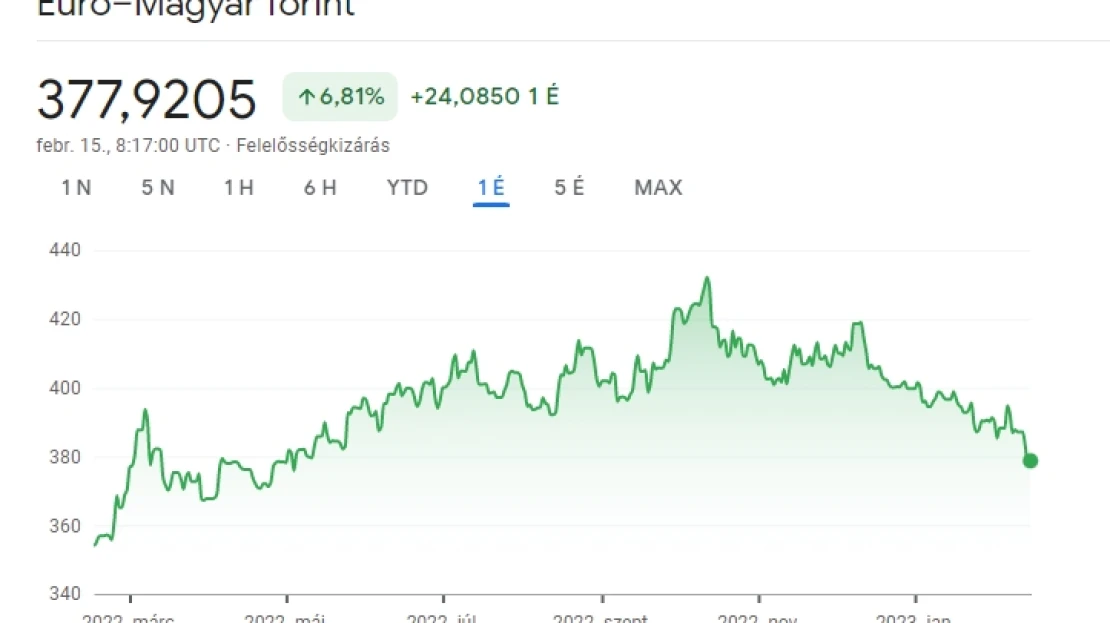Screen dimensions: 1110x623
Task: Click the febr. 15., 8:17:00 UTC timestamp
Action: point(128,145)
